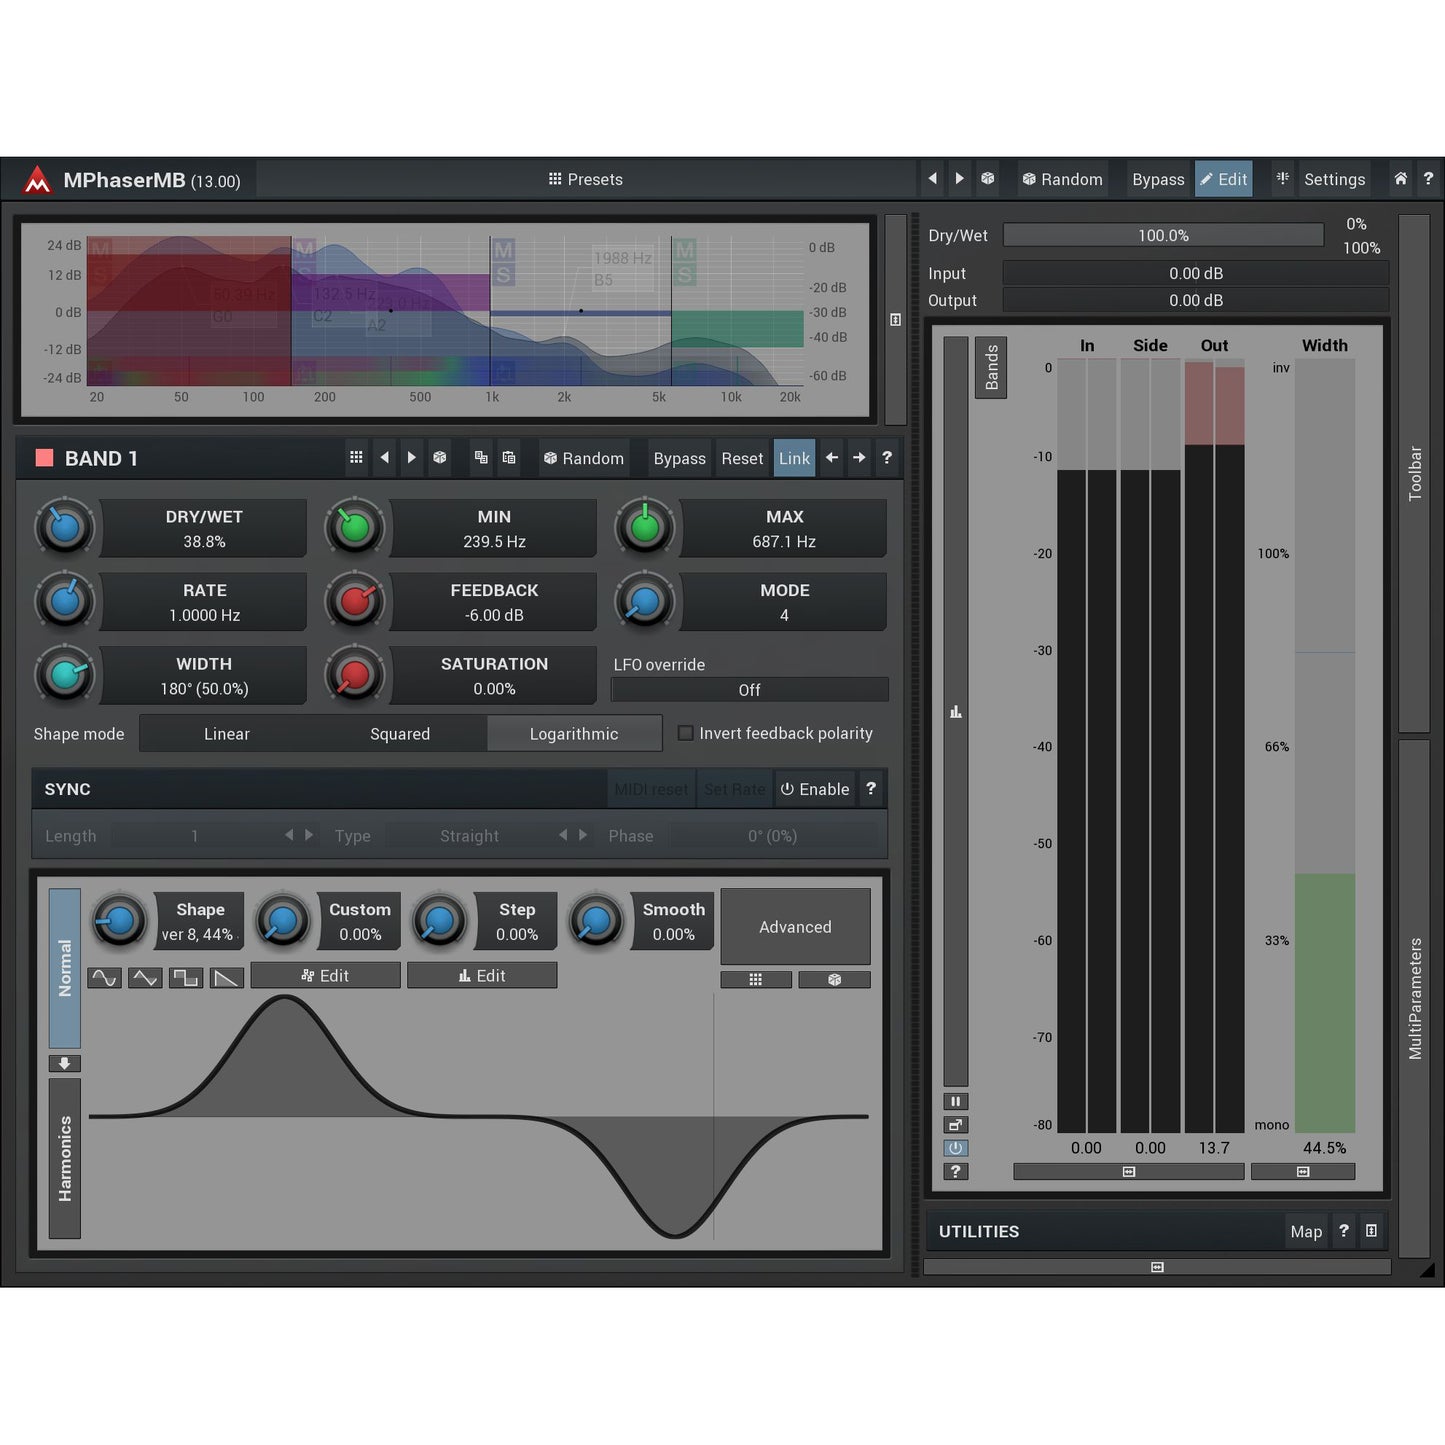Select the square wave shape icon

coord(186,977)
